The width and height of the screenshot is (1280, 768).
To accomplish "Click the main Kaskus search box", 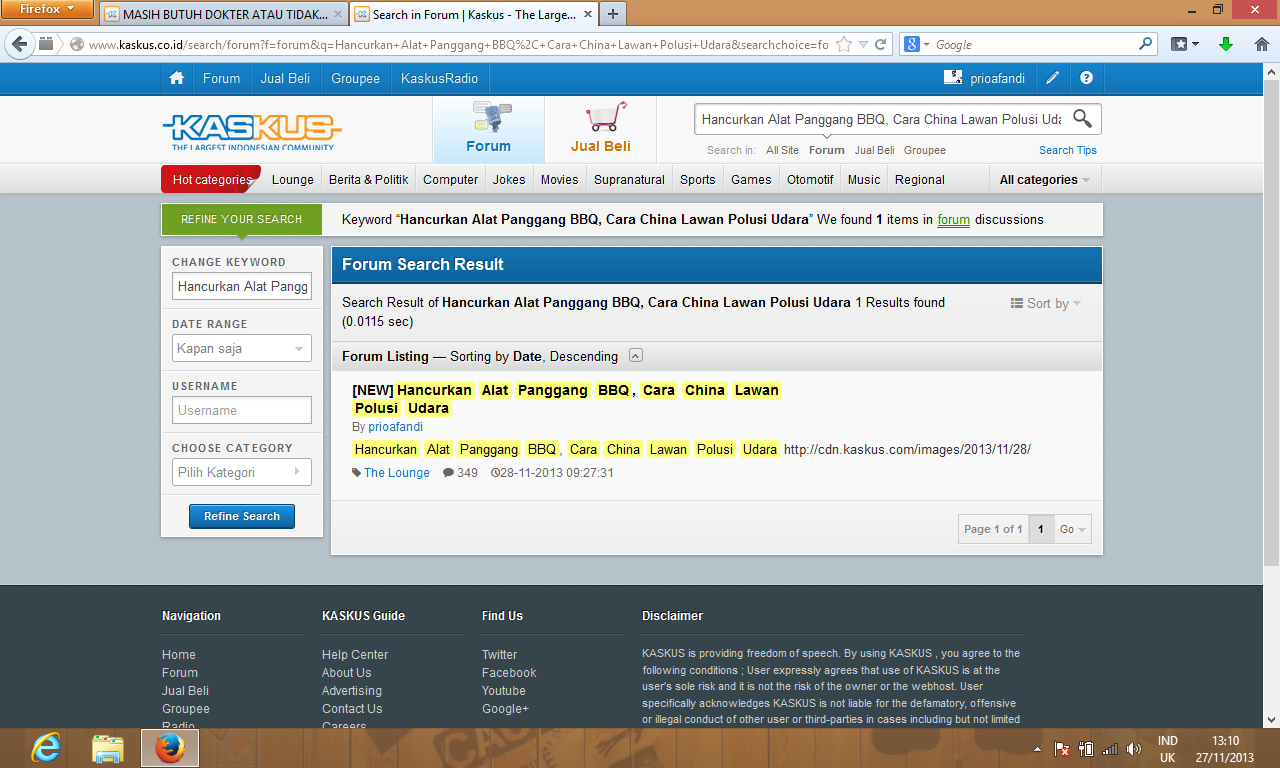I will click(x=880, y=119).
